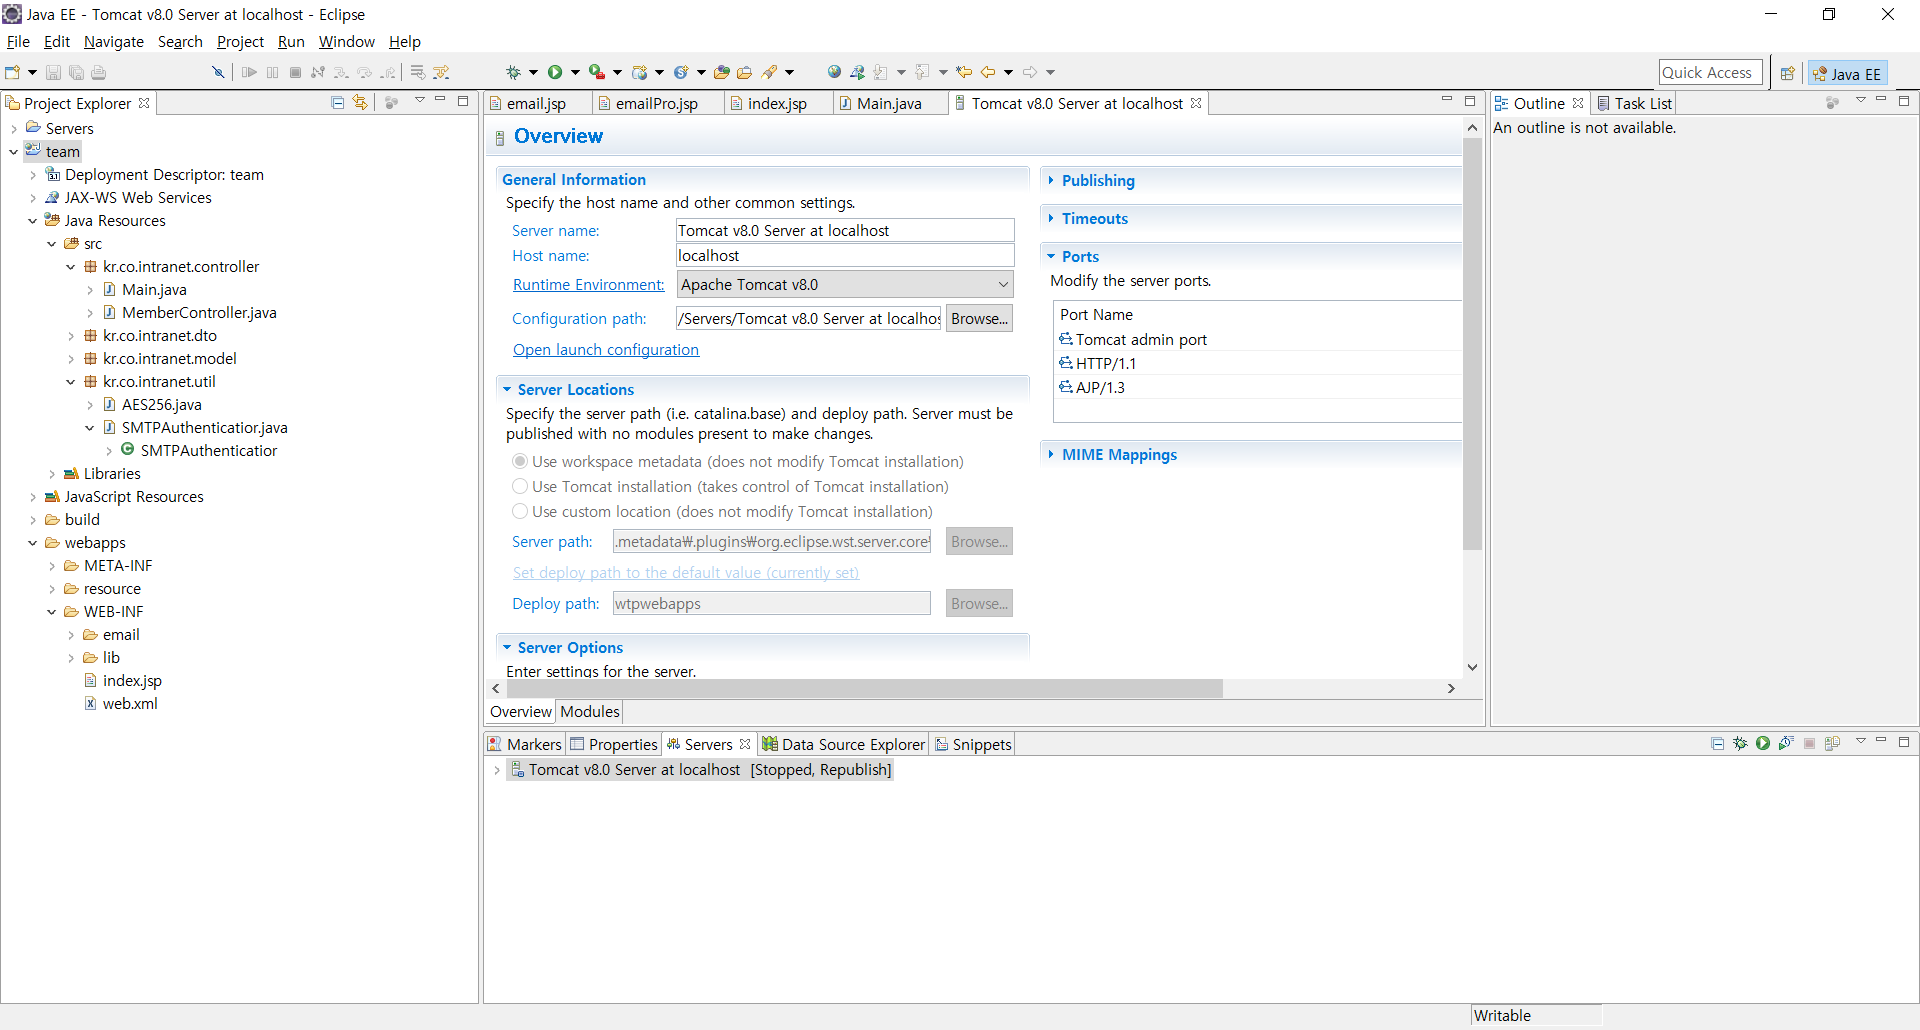Viewport: 1920px width, 1030px height.
Task: Open Project Explorer View Menu triangle
Action: [x=419, y=101]
